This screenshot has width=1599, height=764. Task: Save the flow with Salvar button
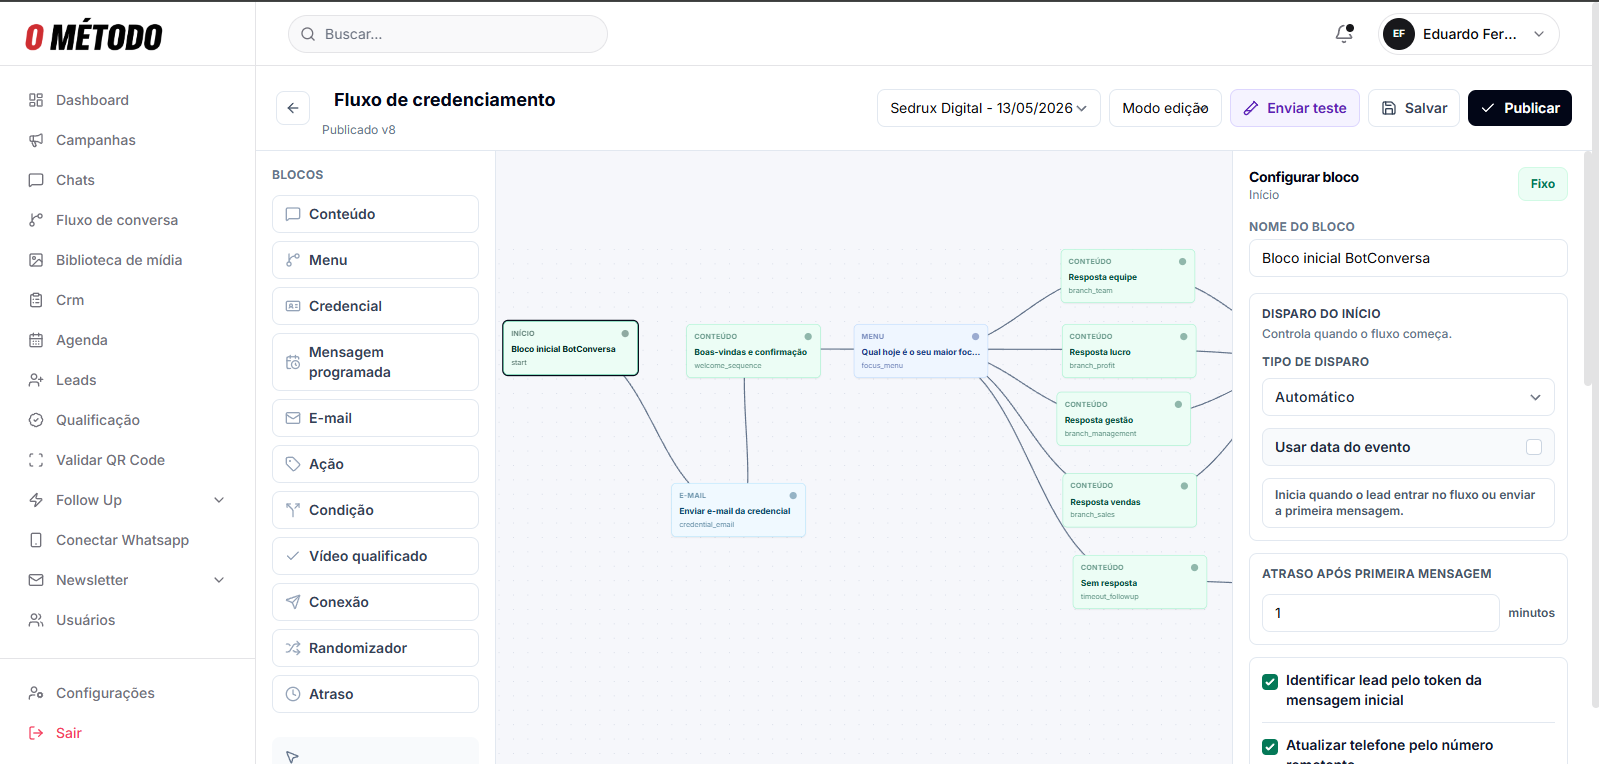point(1414,108)
